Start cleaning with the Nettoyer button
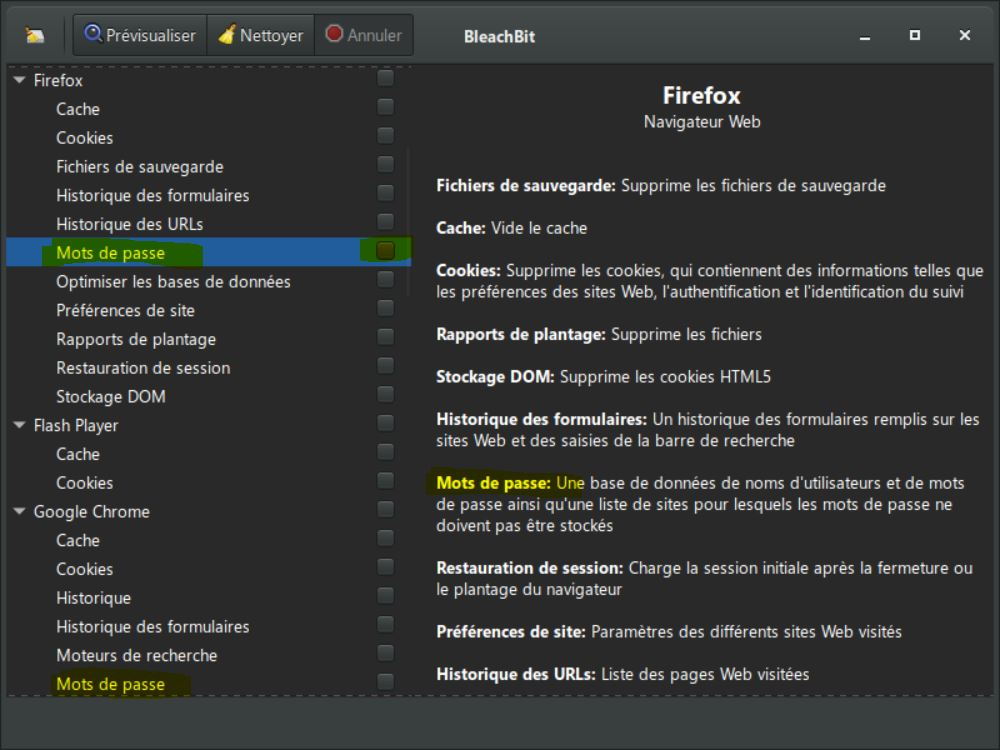The image size is (1000, 750). 260,35
